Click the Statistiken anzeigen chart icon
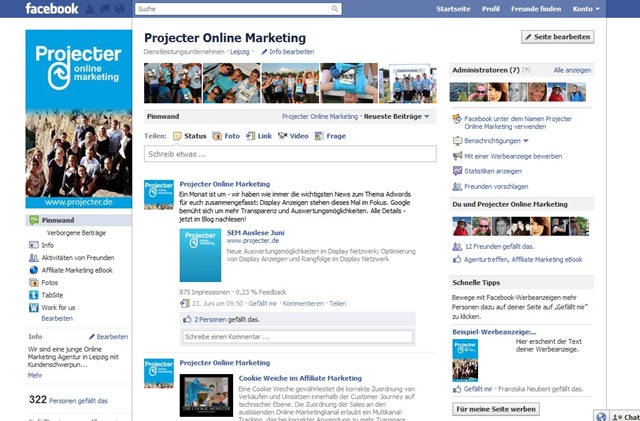The height and width of the screenshot is (421, 640). pos(457,171)
